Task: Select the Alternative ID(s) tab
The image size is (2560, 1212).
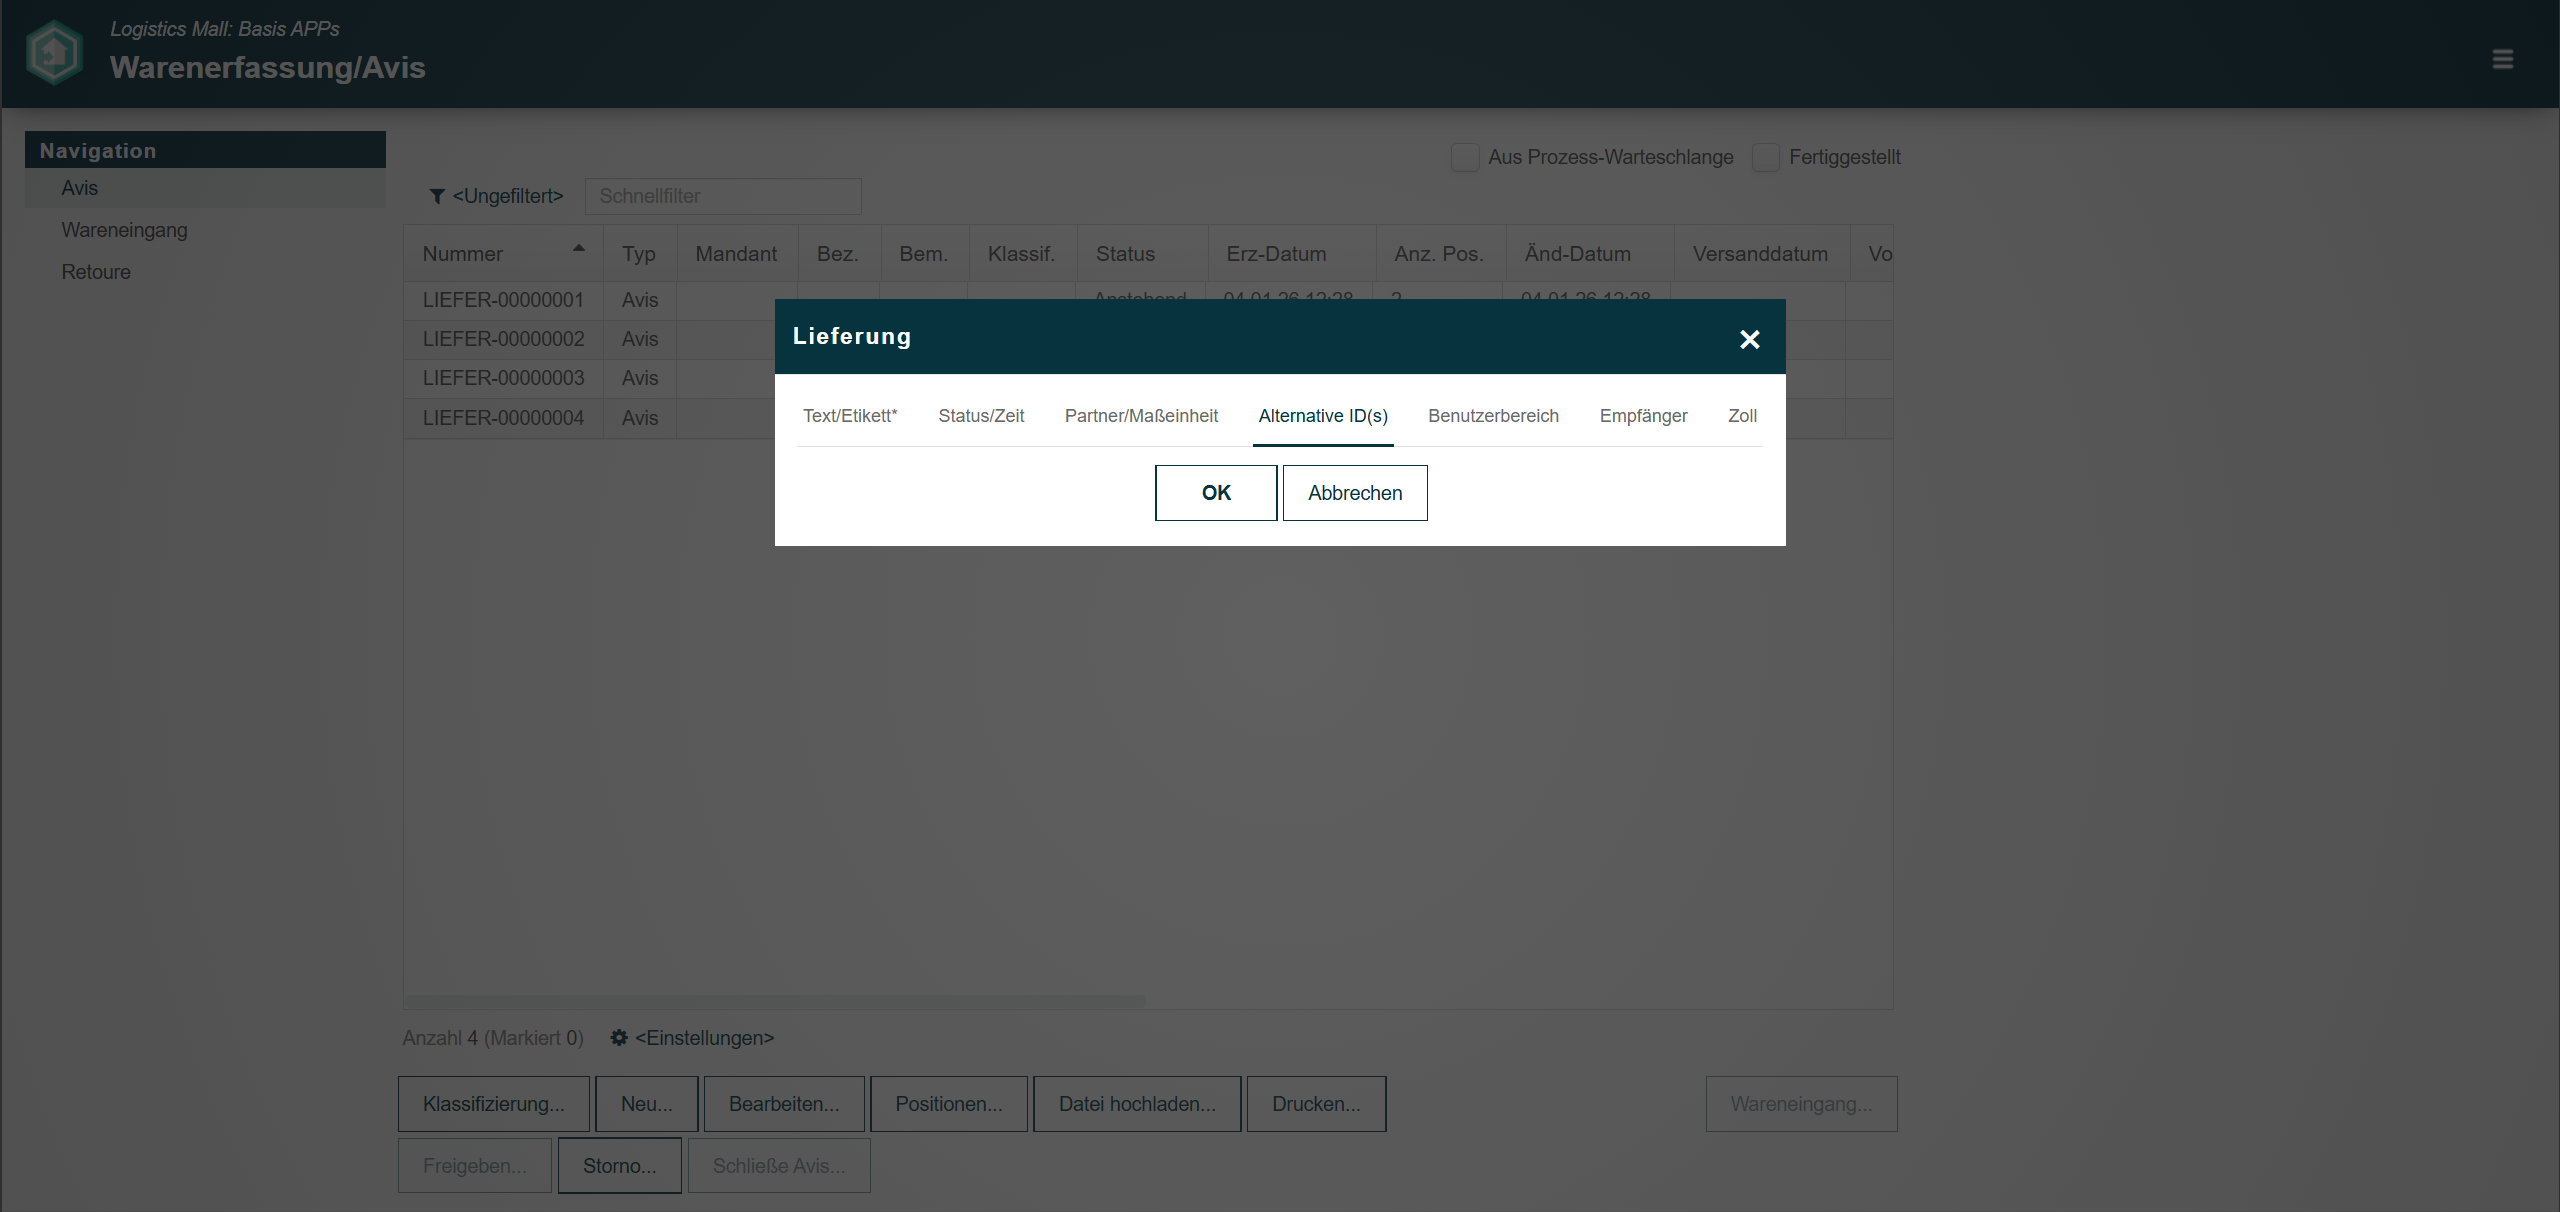Action: point(1323,416)
